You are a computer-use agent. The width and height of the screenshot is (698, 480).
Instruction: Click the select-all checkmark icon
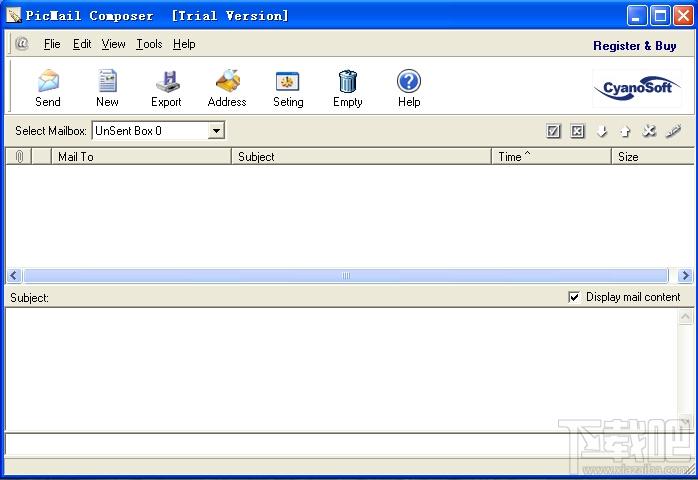click(553, 131)
